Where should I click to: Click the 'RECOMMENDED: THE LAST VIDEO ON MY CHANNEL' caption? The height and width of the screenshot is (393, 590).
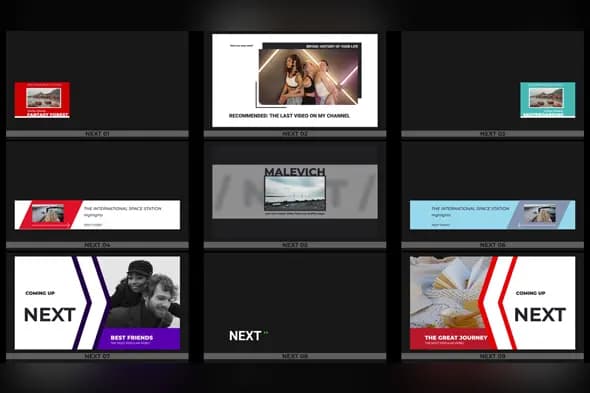pyautogui.click(x=289, y=116)
